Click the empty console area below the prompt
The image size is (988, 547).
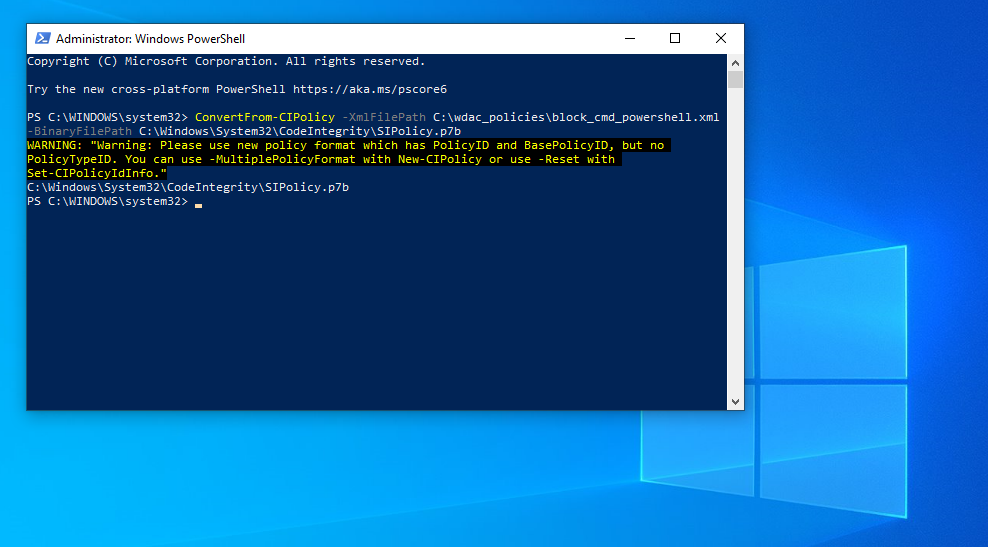click(x=376, y=309)
